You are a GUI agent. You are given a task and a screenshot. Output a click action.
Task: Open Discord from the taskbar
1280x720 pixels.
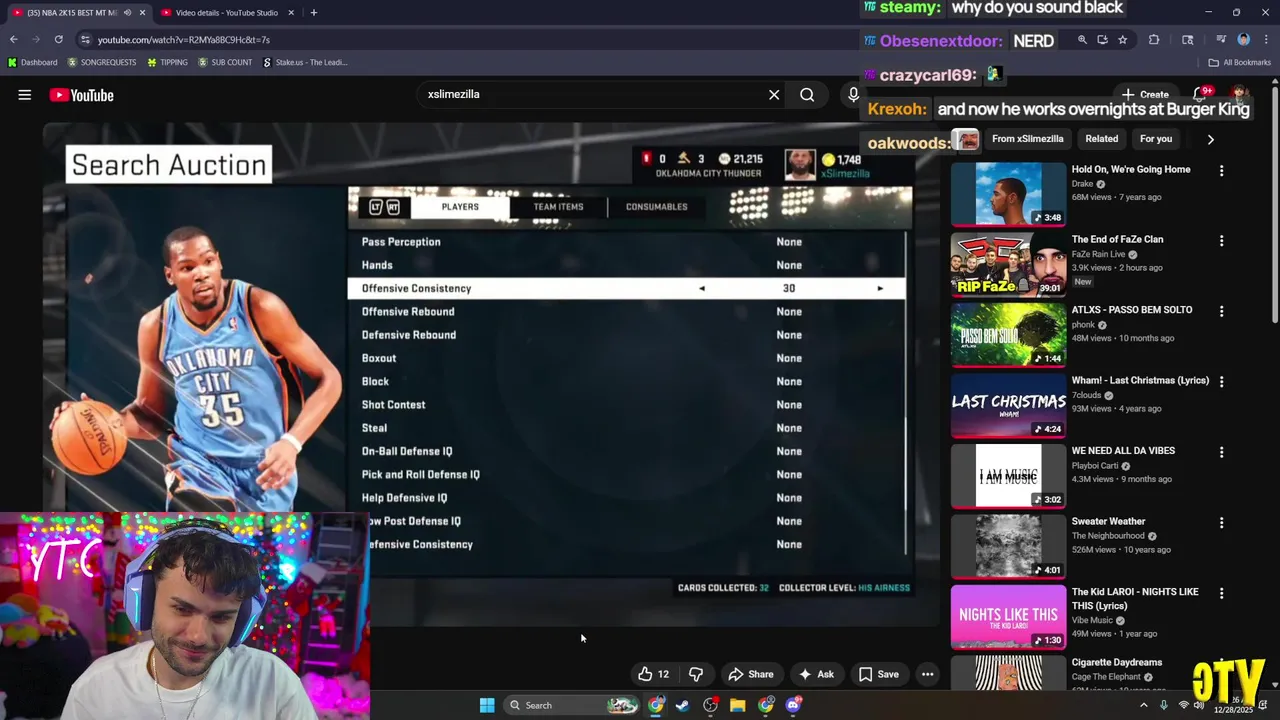tap(794, 705)
